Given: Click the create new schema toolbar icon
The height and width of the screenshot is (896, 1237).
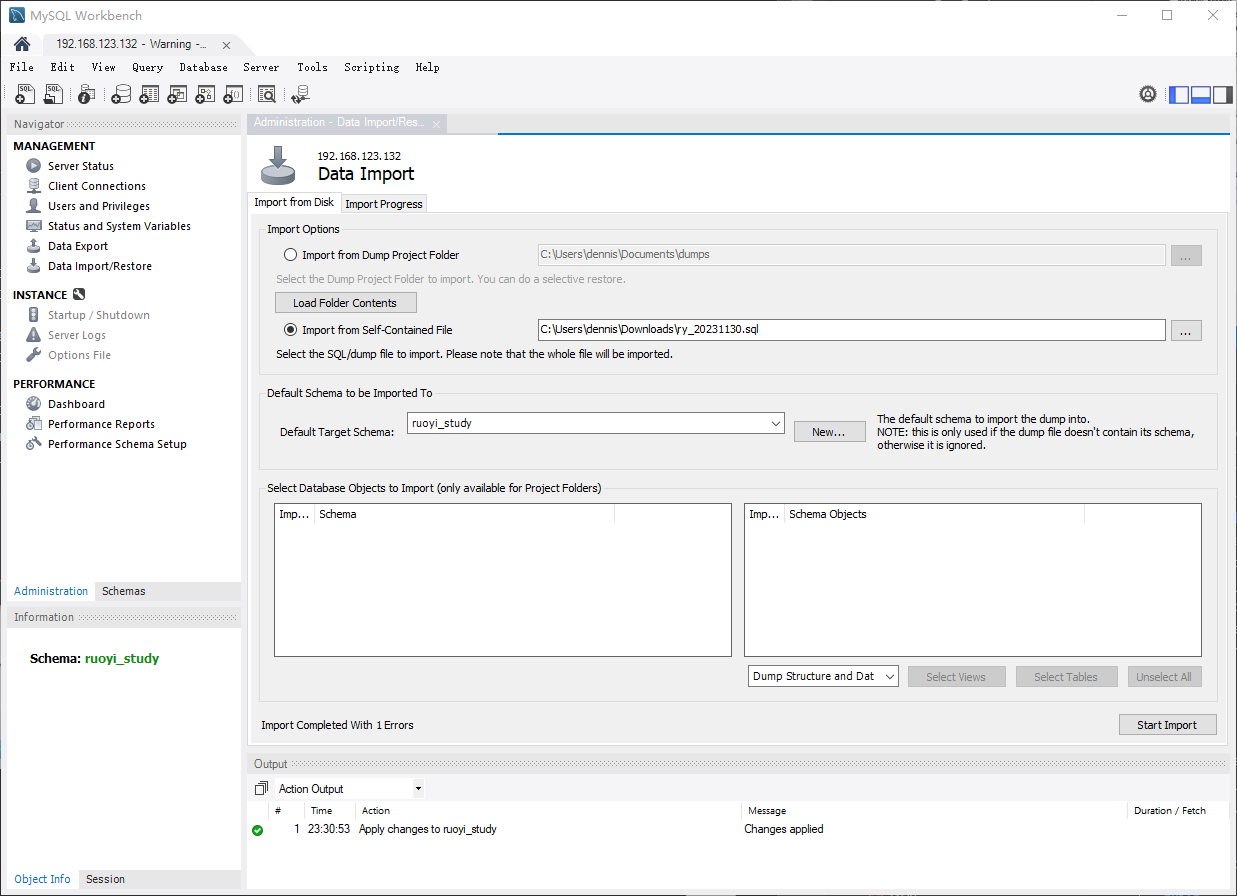Looking at the screenshot, I should (121, 94).
